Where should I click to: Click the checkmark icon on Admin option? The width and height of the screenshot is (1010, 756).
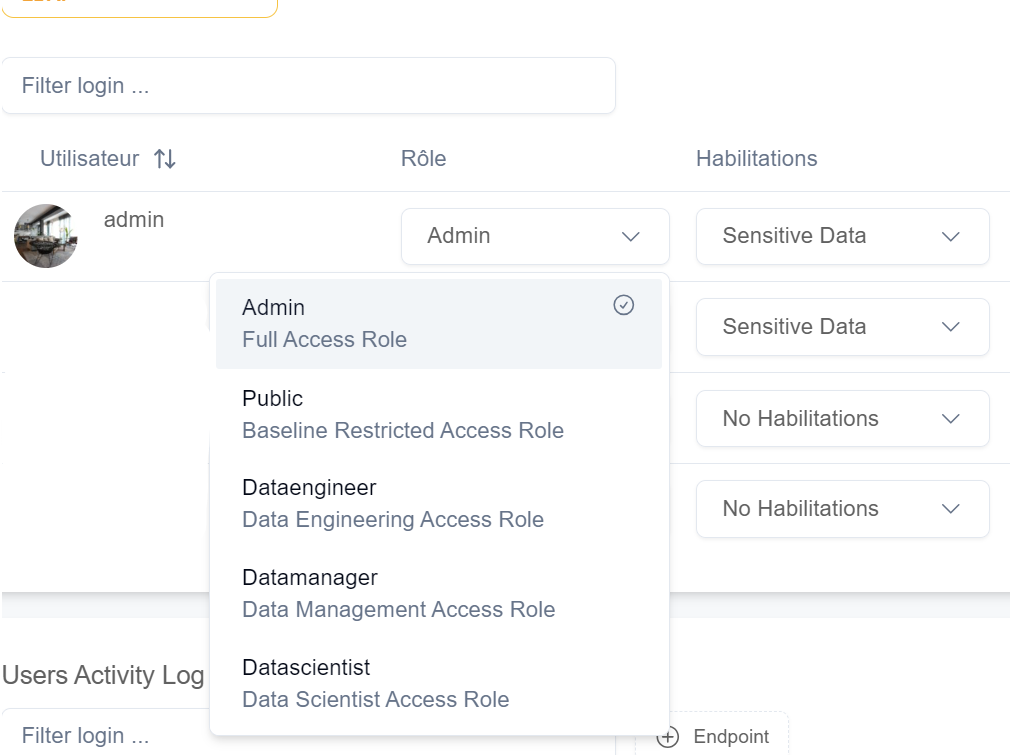click(623, 306)
